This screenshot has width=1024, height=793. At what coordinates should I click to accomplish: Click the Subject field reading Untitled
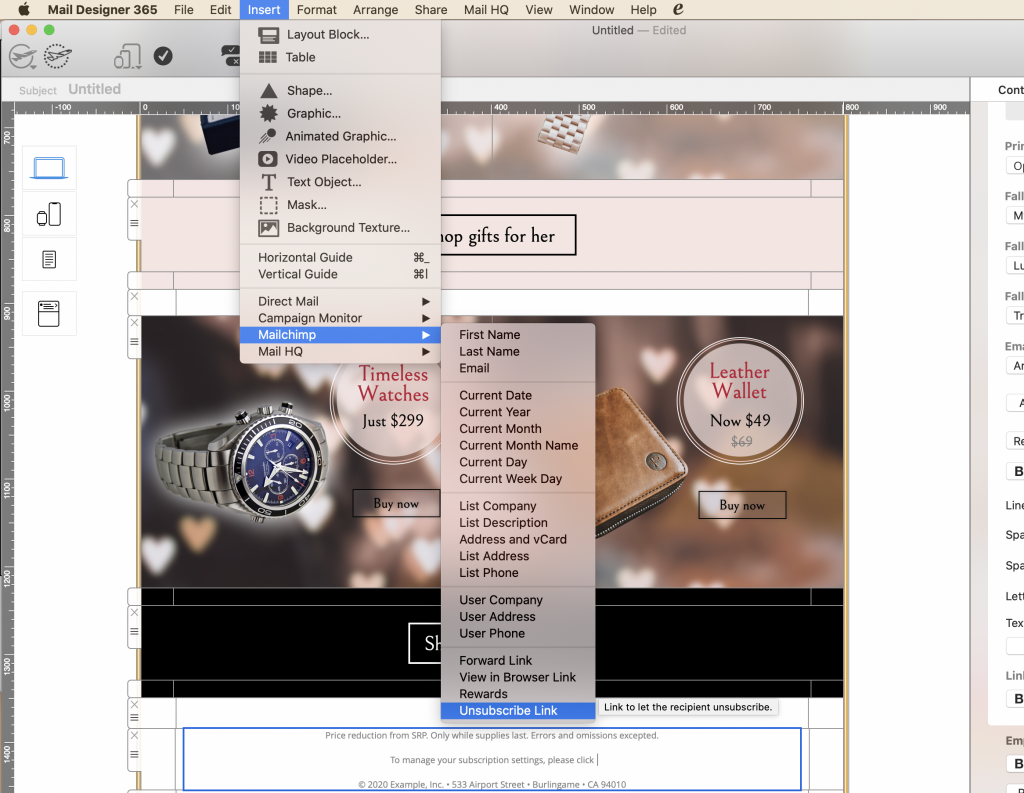95,89
